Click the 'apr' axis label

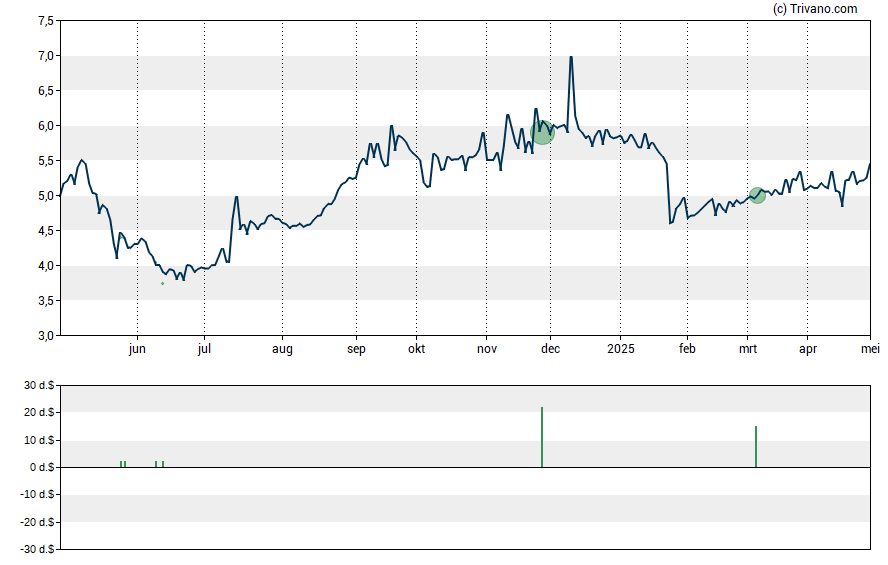[x=808, y=349]
